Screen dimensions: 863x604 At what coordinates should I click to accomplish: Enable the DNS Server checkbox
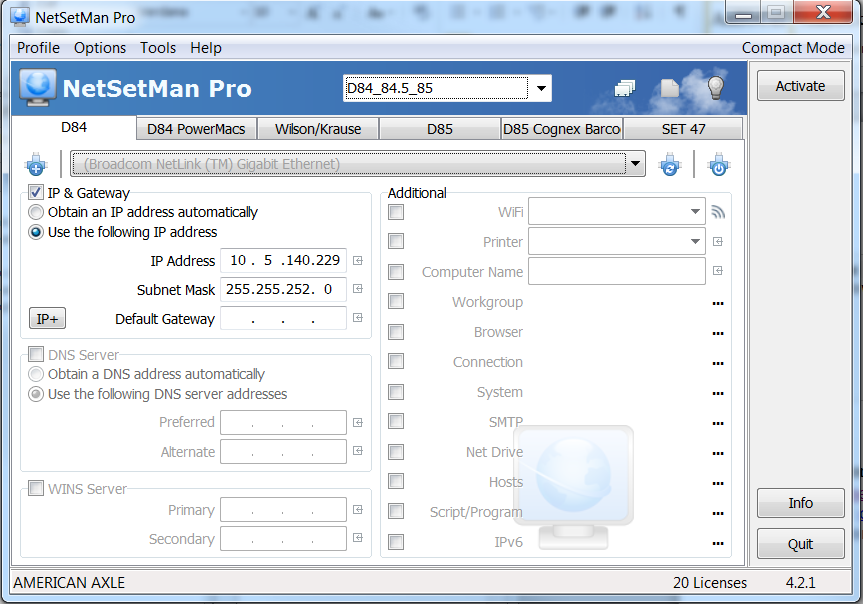tap(36, 354)
